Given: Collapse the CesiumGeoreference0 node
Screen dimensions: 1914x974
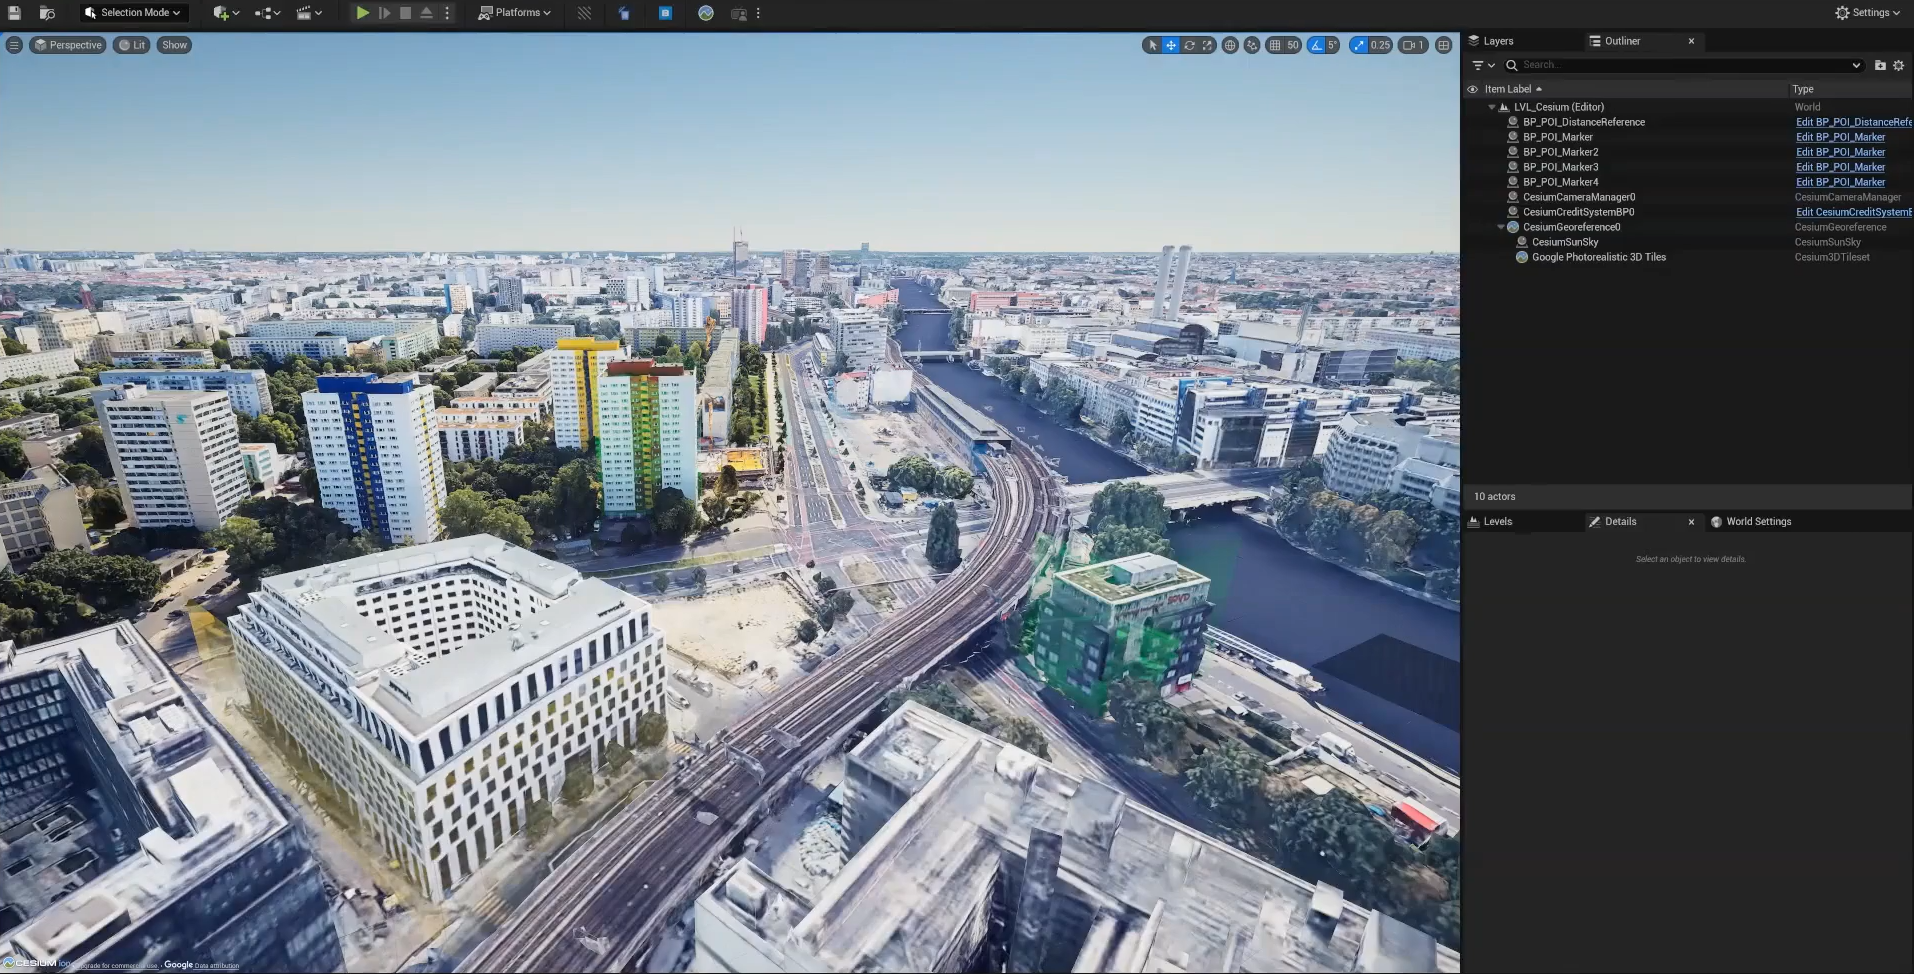Looking at the screenshot, I should 1501,227.
